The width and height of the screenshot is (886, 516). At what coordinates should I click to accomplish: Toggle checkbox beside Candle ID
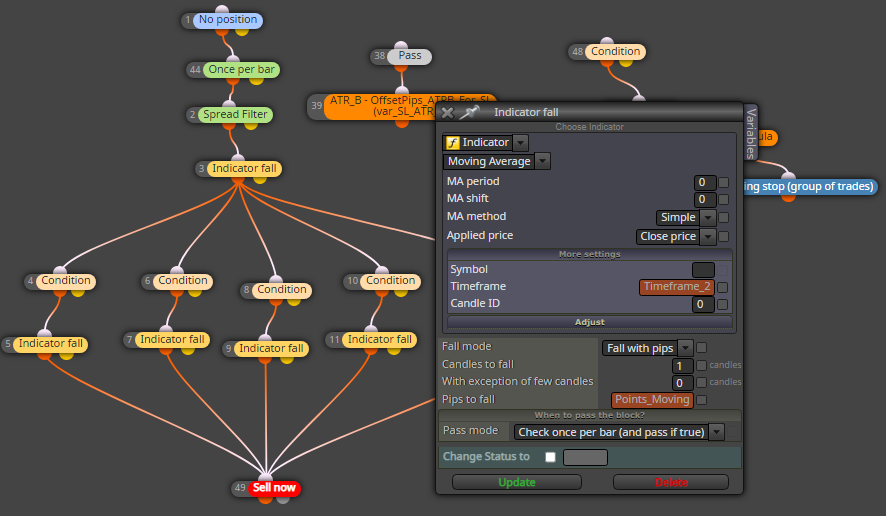click(x=722, y=305)
